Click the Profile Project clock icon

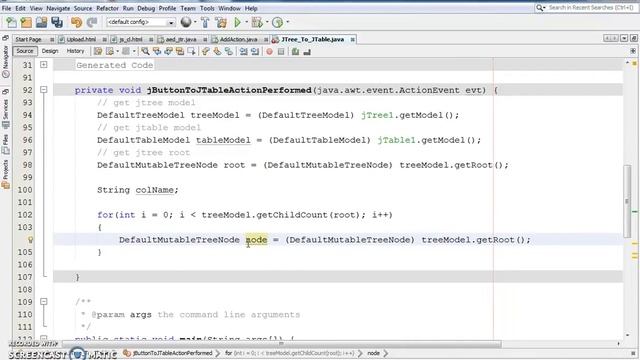click(278, 22)
